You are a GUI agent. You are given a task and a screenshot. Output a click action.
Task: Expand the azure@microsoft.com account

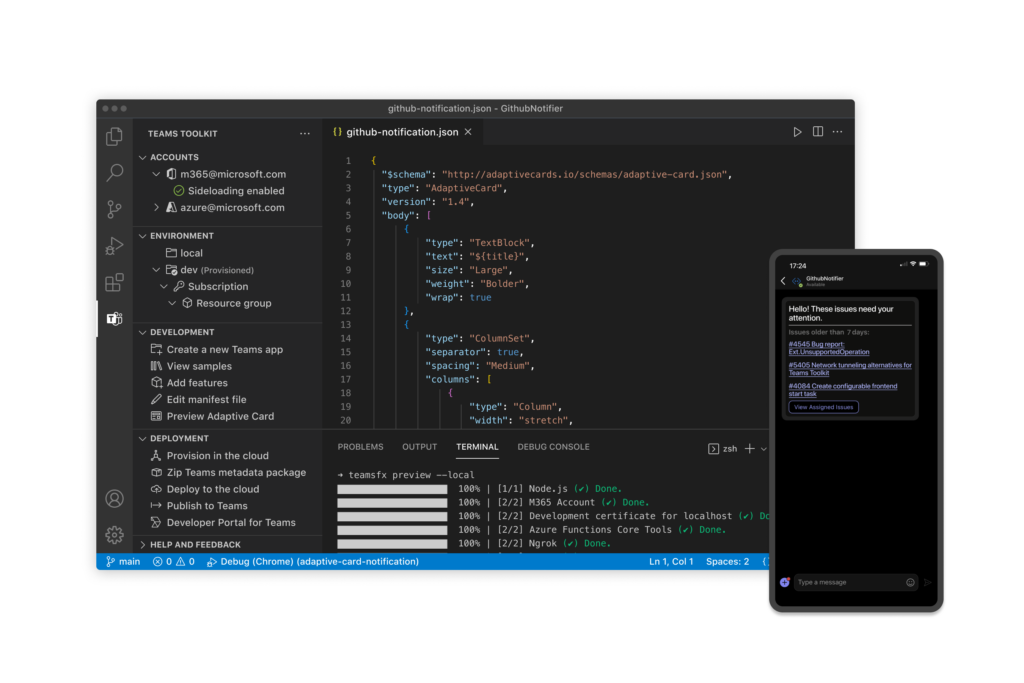coord(157,208)
